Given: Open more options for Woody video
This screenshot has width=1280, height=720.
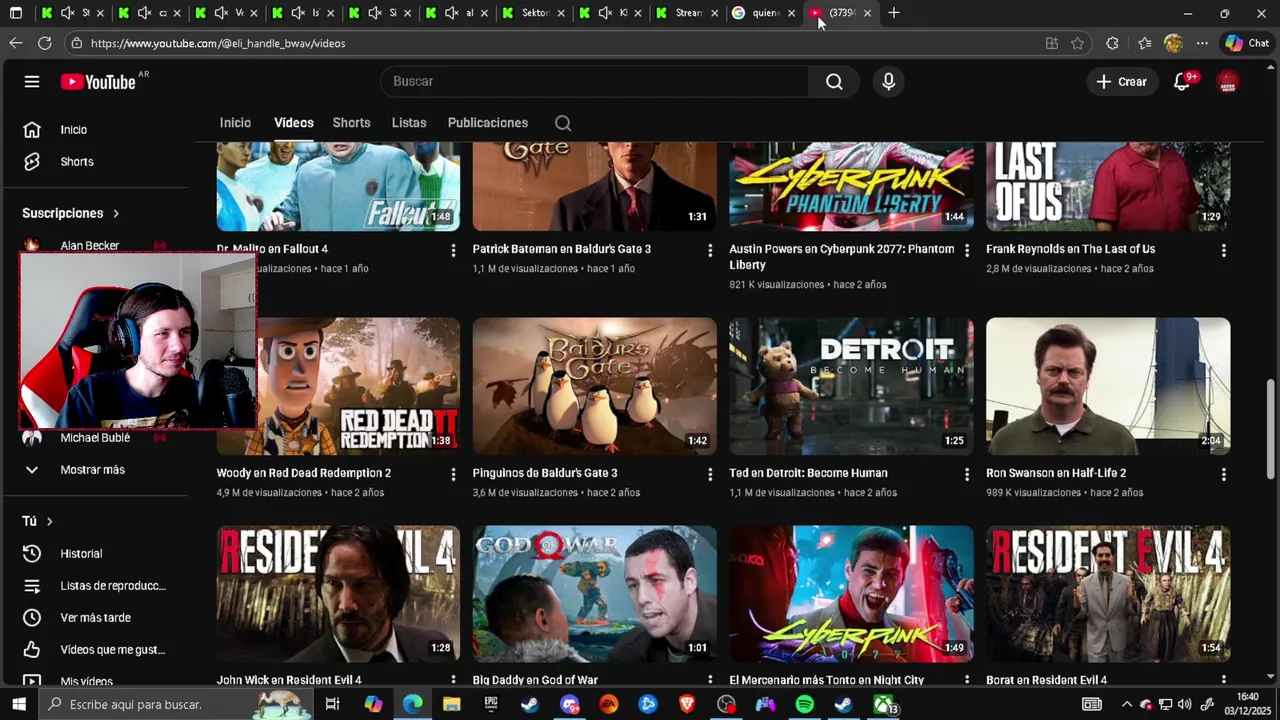Looking at the screenshot, I should 453,474.
